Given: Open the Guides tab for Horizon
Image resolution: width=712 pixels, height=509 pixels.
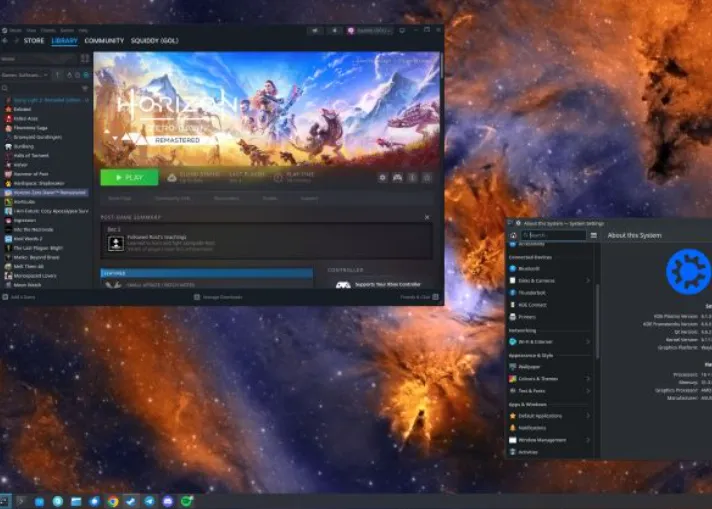Looking at the screenshot, I should (270, 198).
